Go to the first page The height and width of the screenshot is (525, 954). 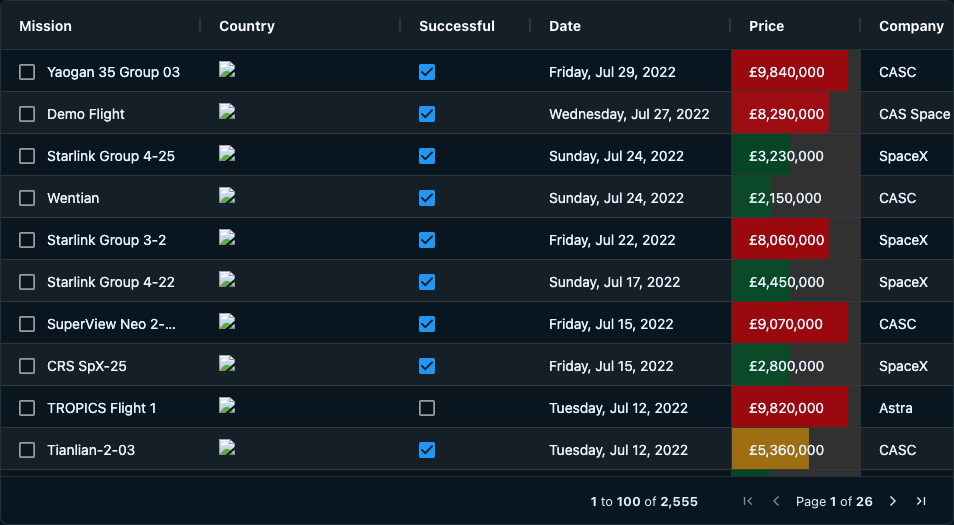(748, 501)
